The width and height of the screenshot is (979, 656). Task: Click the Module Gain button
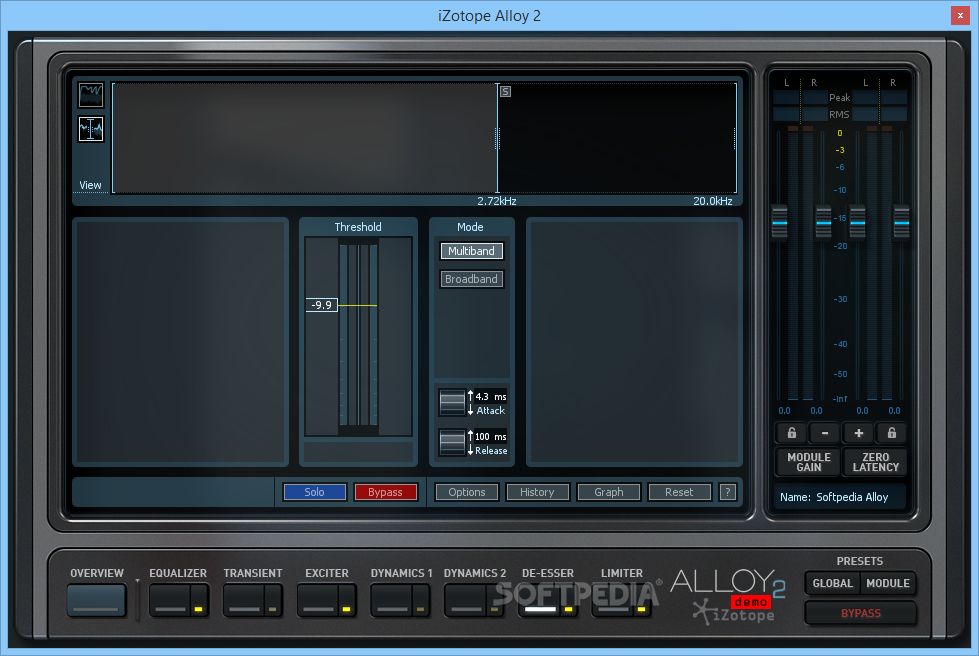pyautogui.click(x=808, y=462)
